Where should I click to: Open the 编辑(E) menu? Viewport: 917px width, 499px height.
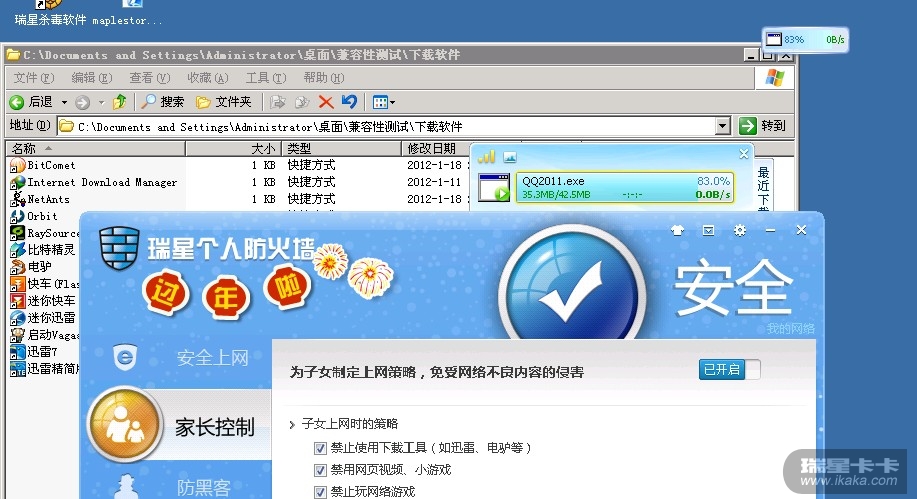click(x=92, y=78)
